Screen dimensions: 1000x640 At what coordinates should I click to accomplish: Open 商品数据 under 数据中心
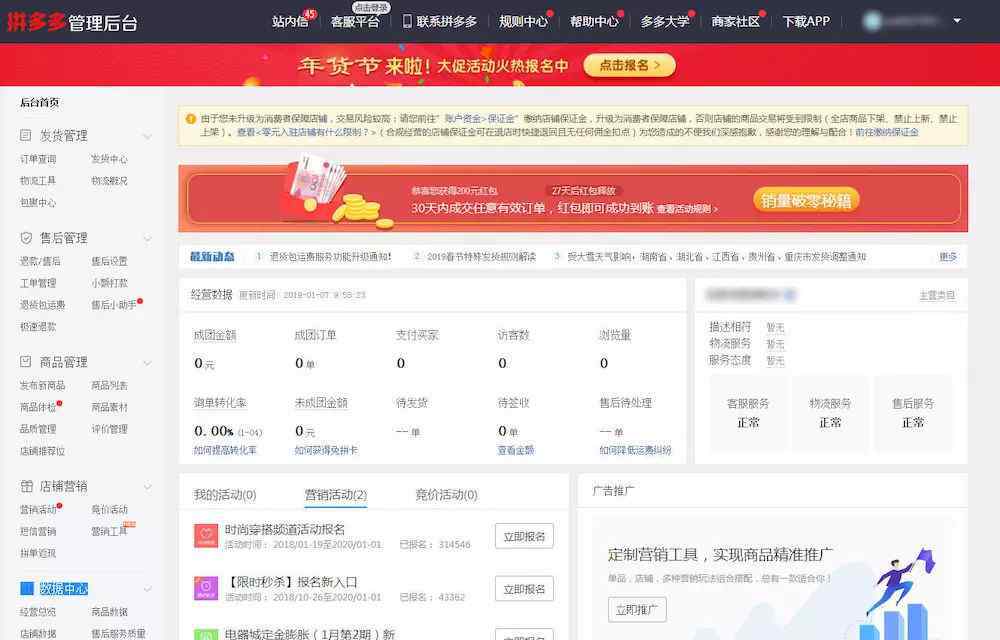click(109, 611)
